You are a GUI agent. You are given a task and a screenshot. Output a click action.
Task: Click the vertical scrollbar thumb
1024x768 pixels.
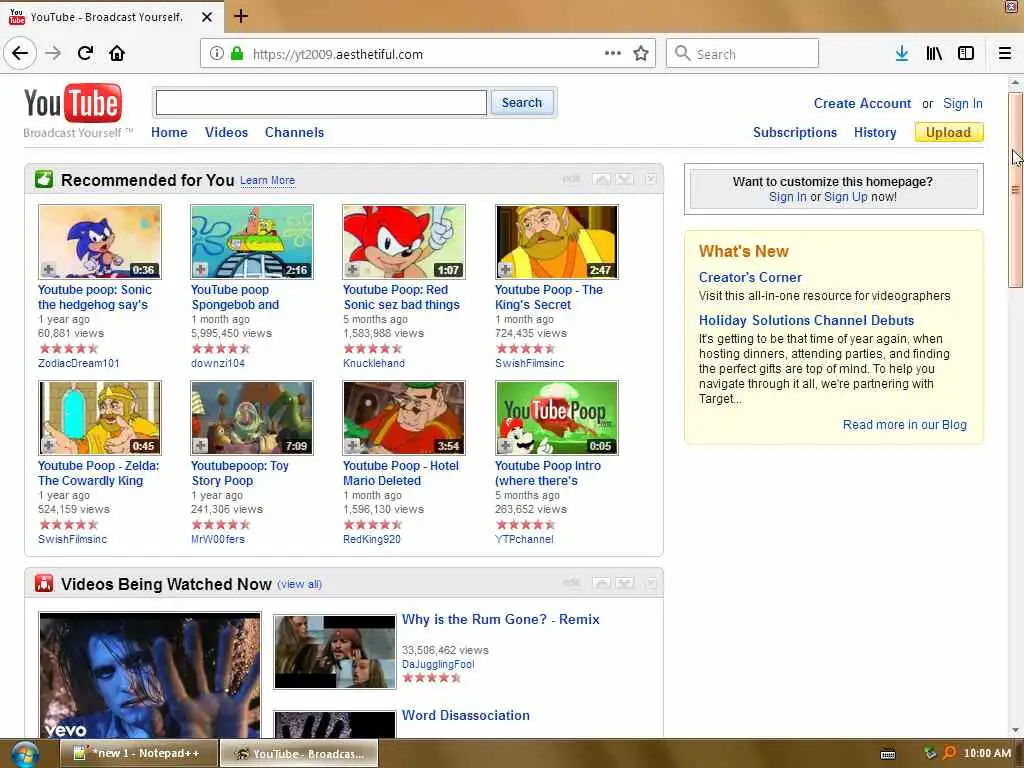1015,189
